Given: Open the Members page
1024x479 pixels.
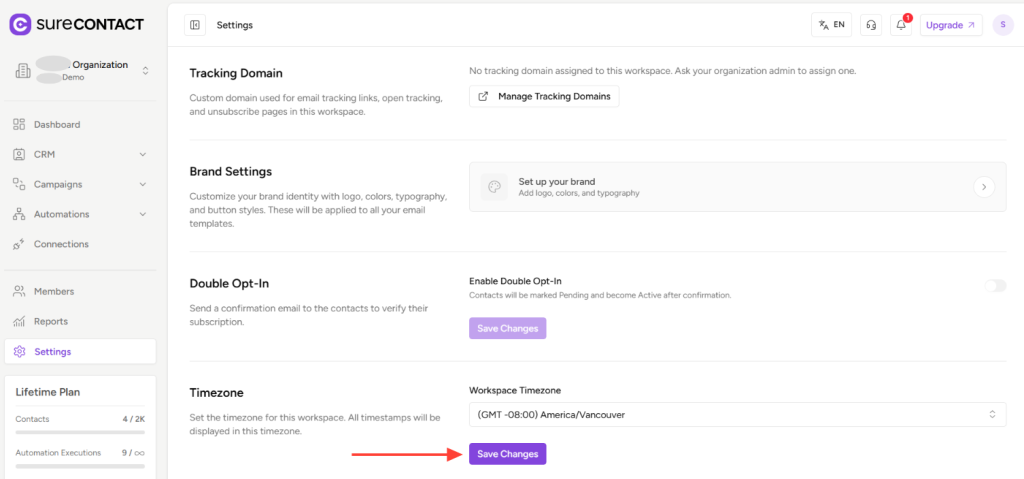Looking at the screenshot, I should pos(53,291).
